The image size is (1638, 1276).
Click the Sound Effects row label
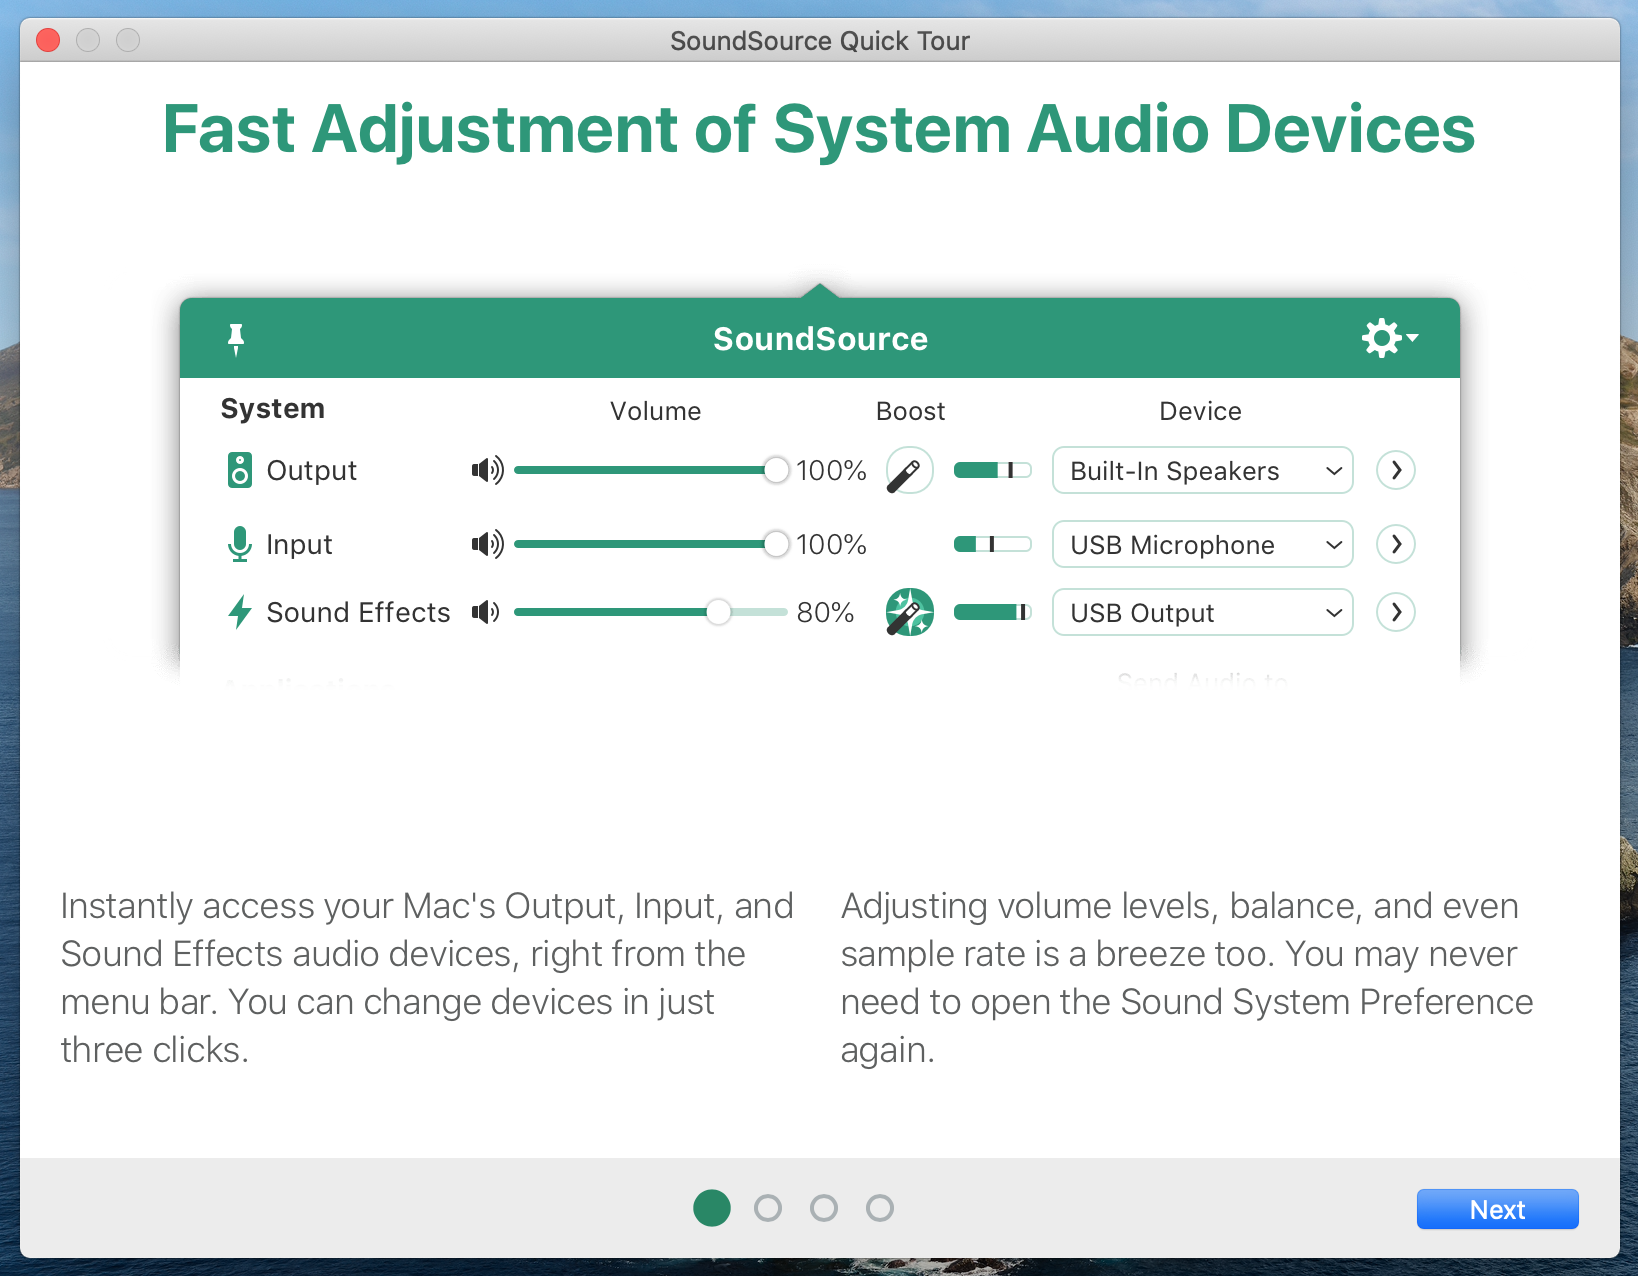[359, 612]
